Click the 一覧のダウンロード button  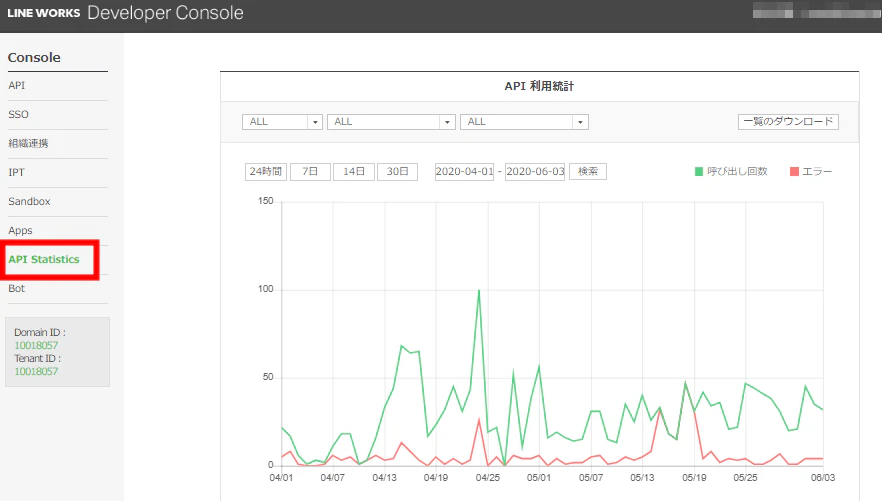point(788,121)
